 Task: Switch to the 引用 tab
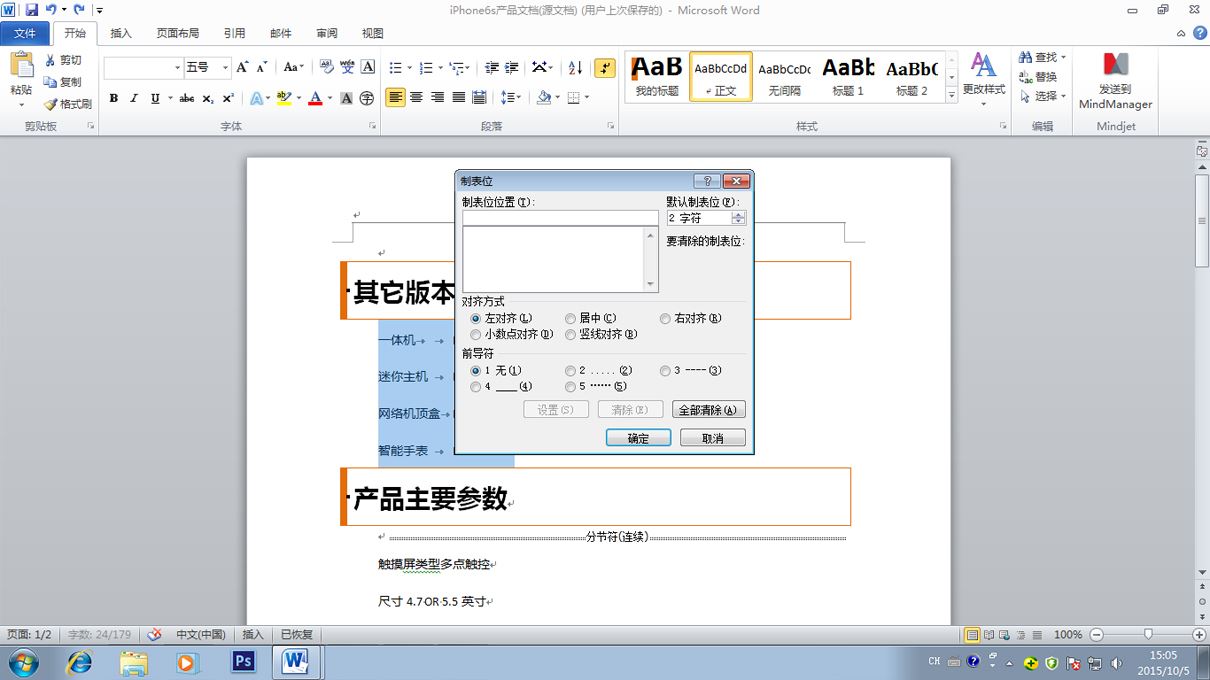point(234,33)
